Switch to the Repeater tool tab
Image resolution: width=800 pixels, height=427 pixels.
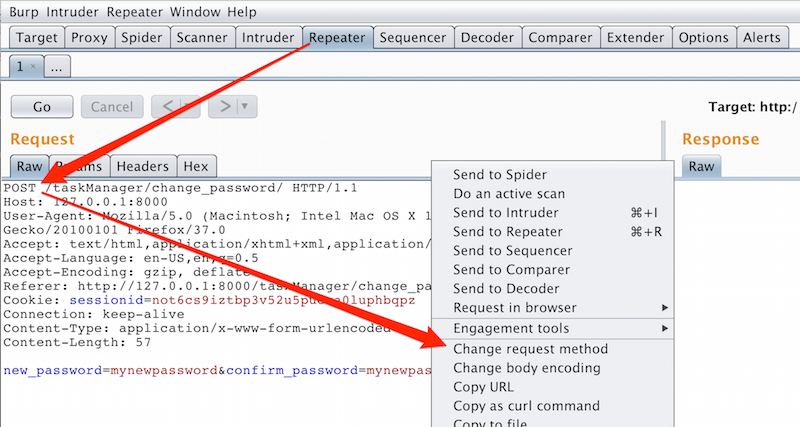[337, 37]
